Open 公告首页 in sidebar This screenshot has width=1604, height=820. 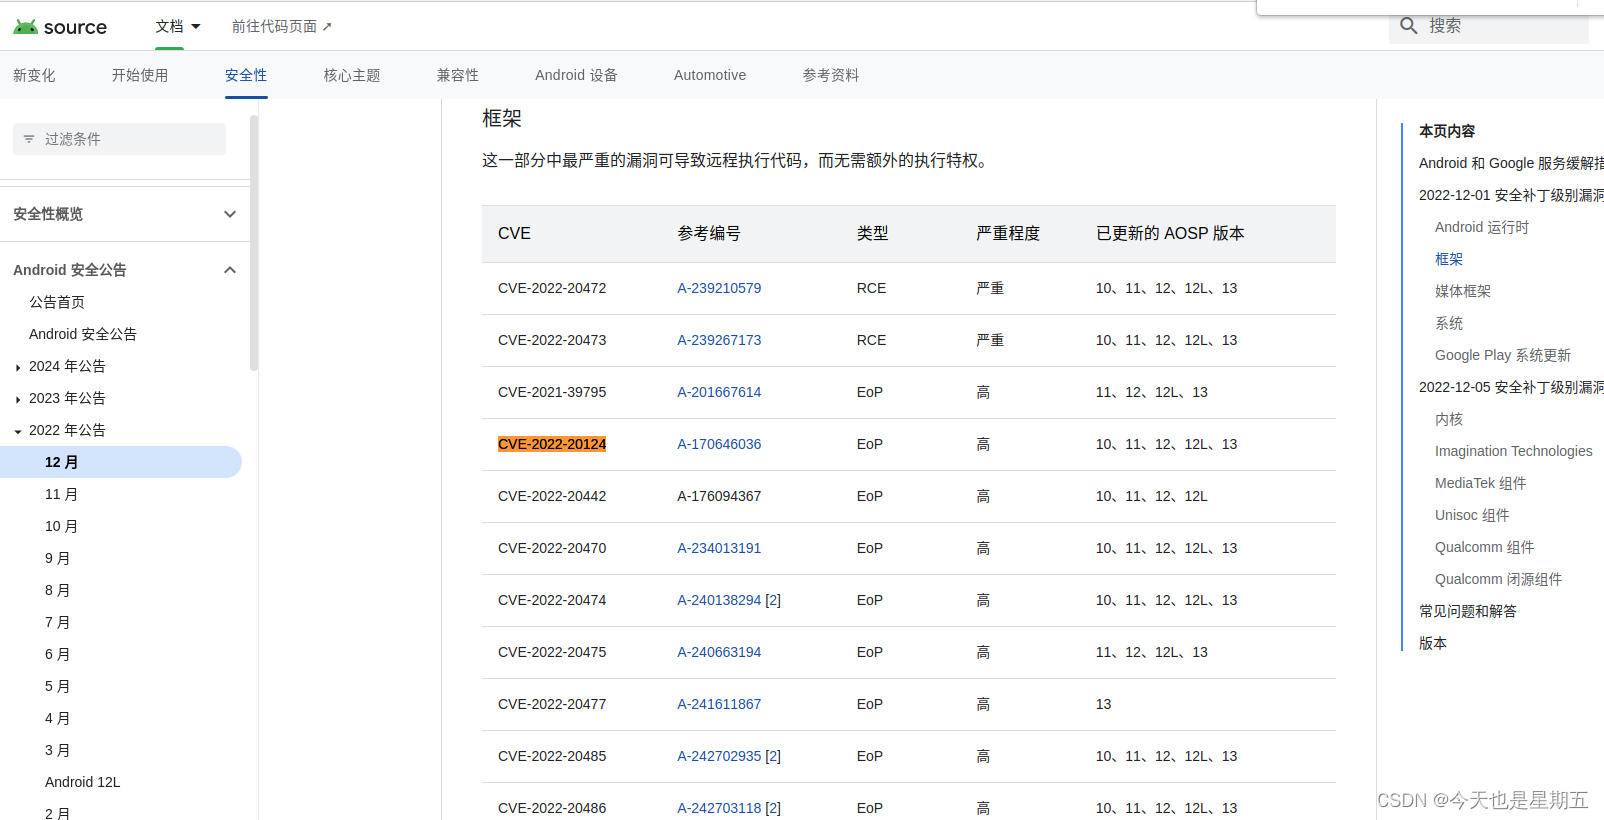point(57,302)
